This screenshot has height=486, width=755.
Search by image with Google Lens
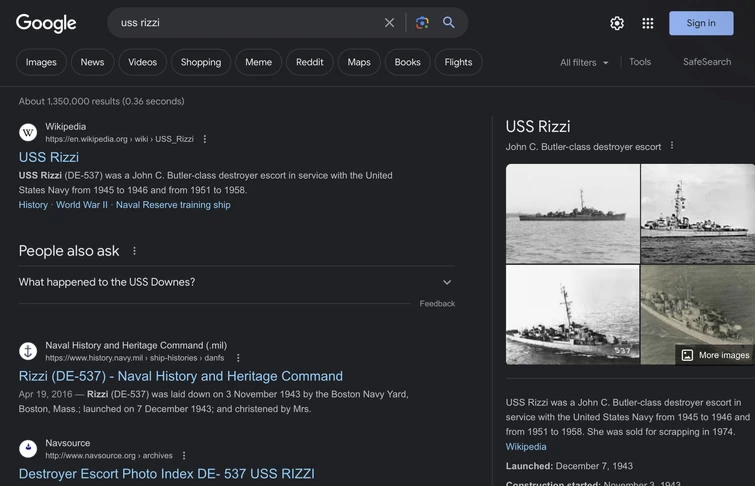(x=422, y=23)
